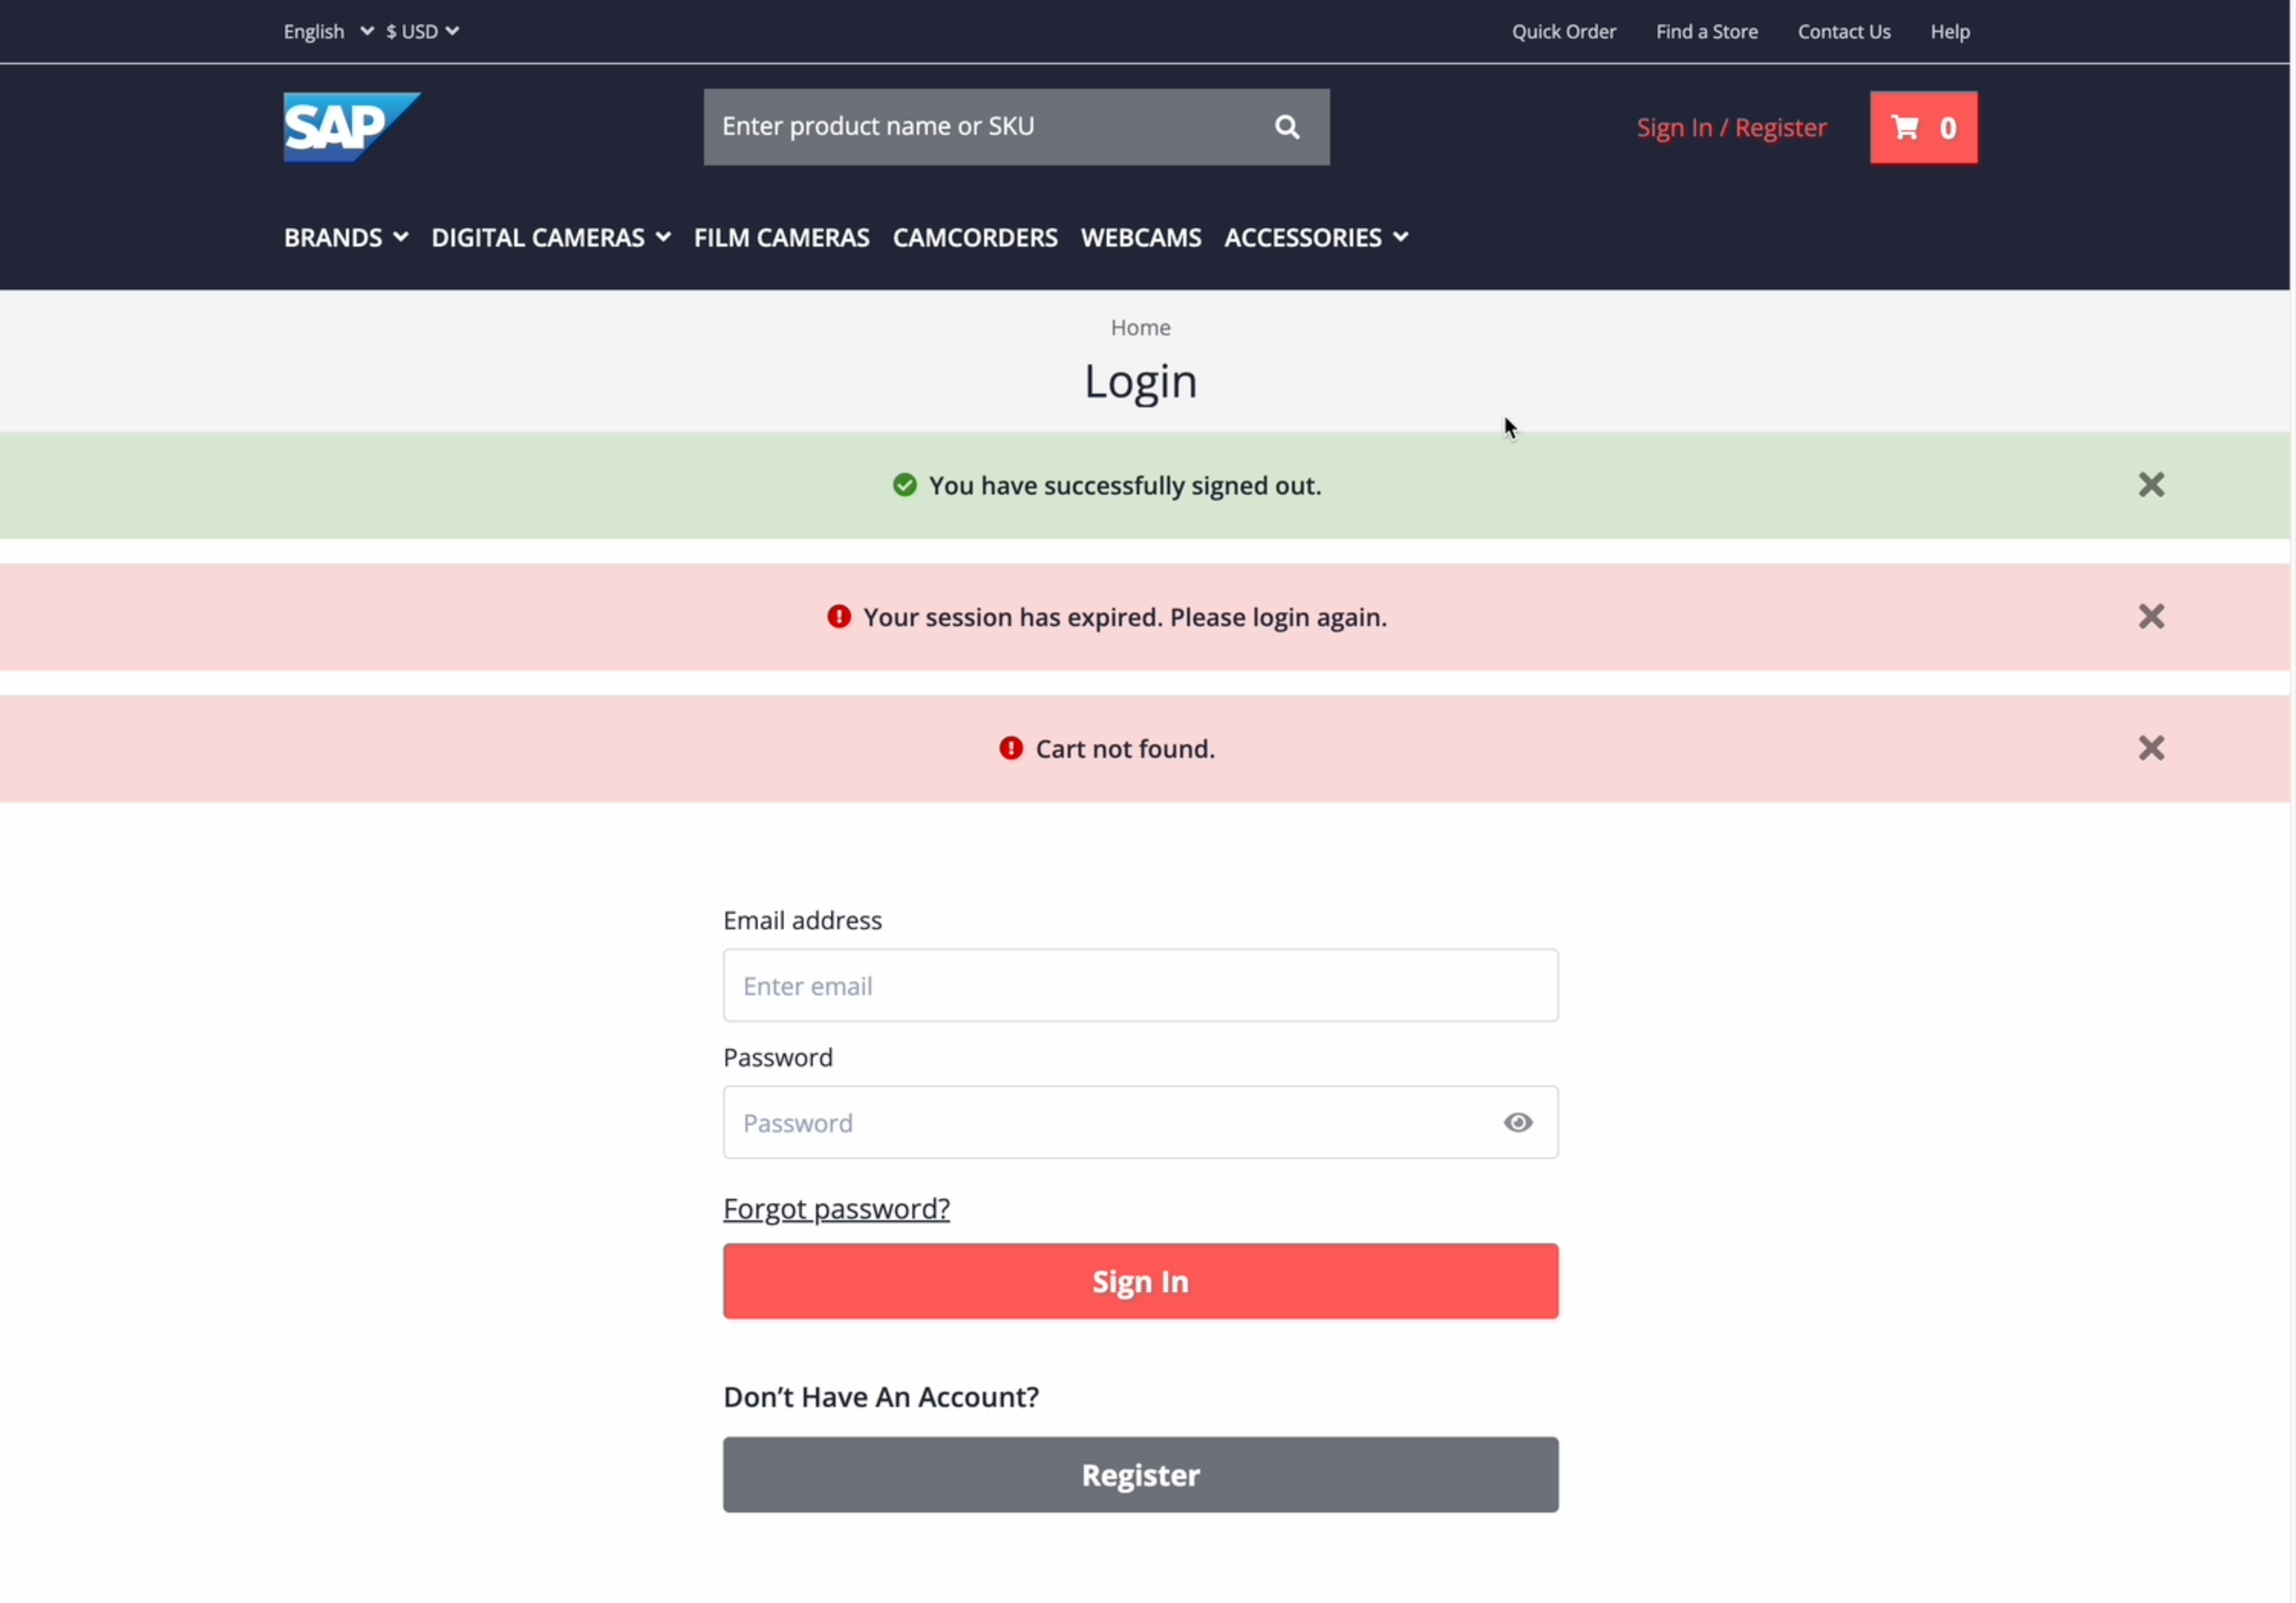Expand the ACCESSORIES dropdown
Screen dimensions: 2296x1603
coord(1315,237)
